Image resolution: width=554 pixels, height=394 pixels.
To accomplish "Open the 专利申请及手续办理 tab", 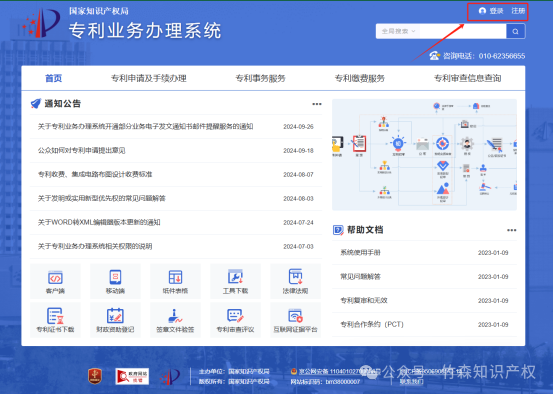I will 149,78.
